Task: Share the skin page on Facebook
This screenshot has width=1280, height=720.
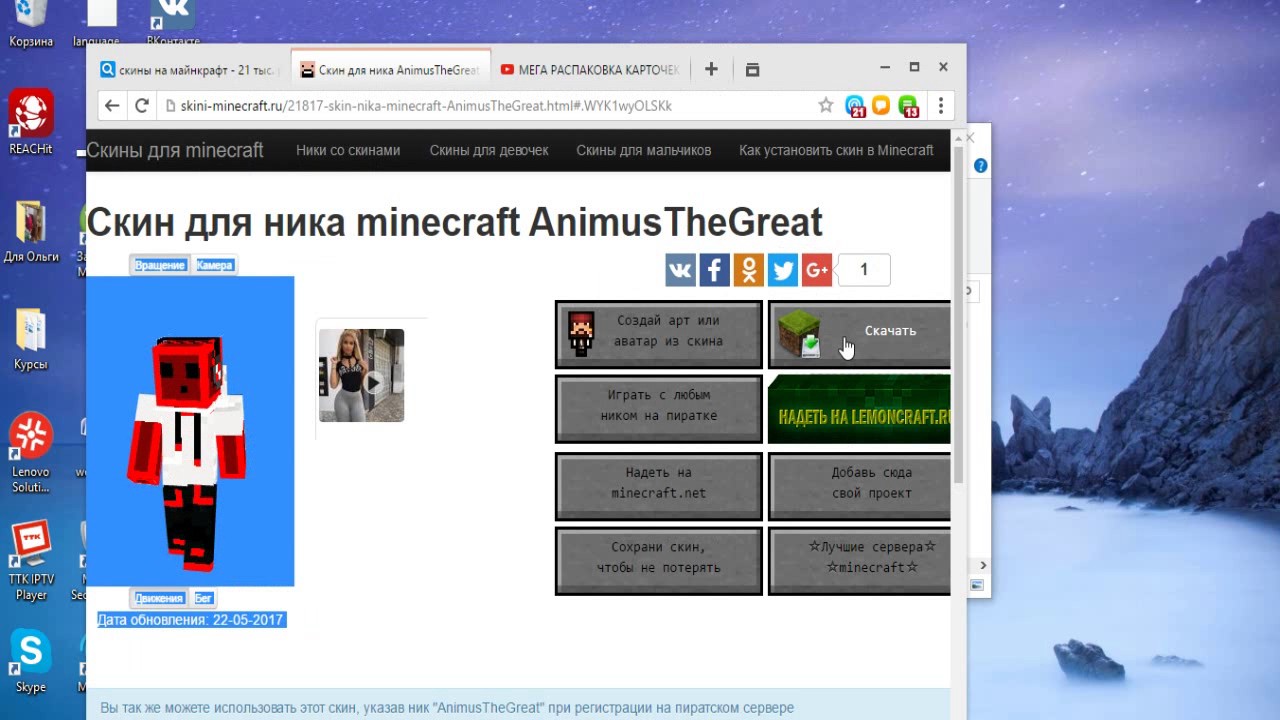Action: (x=714, y=270)
